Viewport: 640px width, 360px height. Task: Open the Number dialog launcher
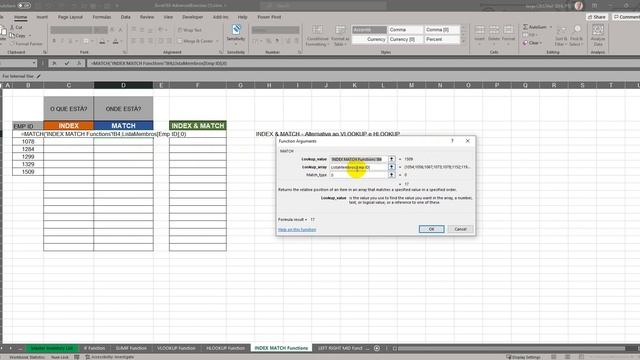[x=299, y=52]
